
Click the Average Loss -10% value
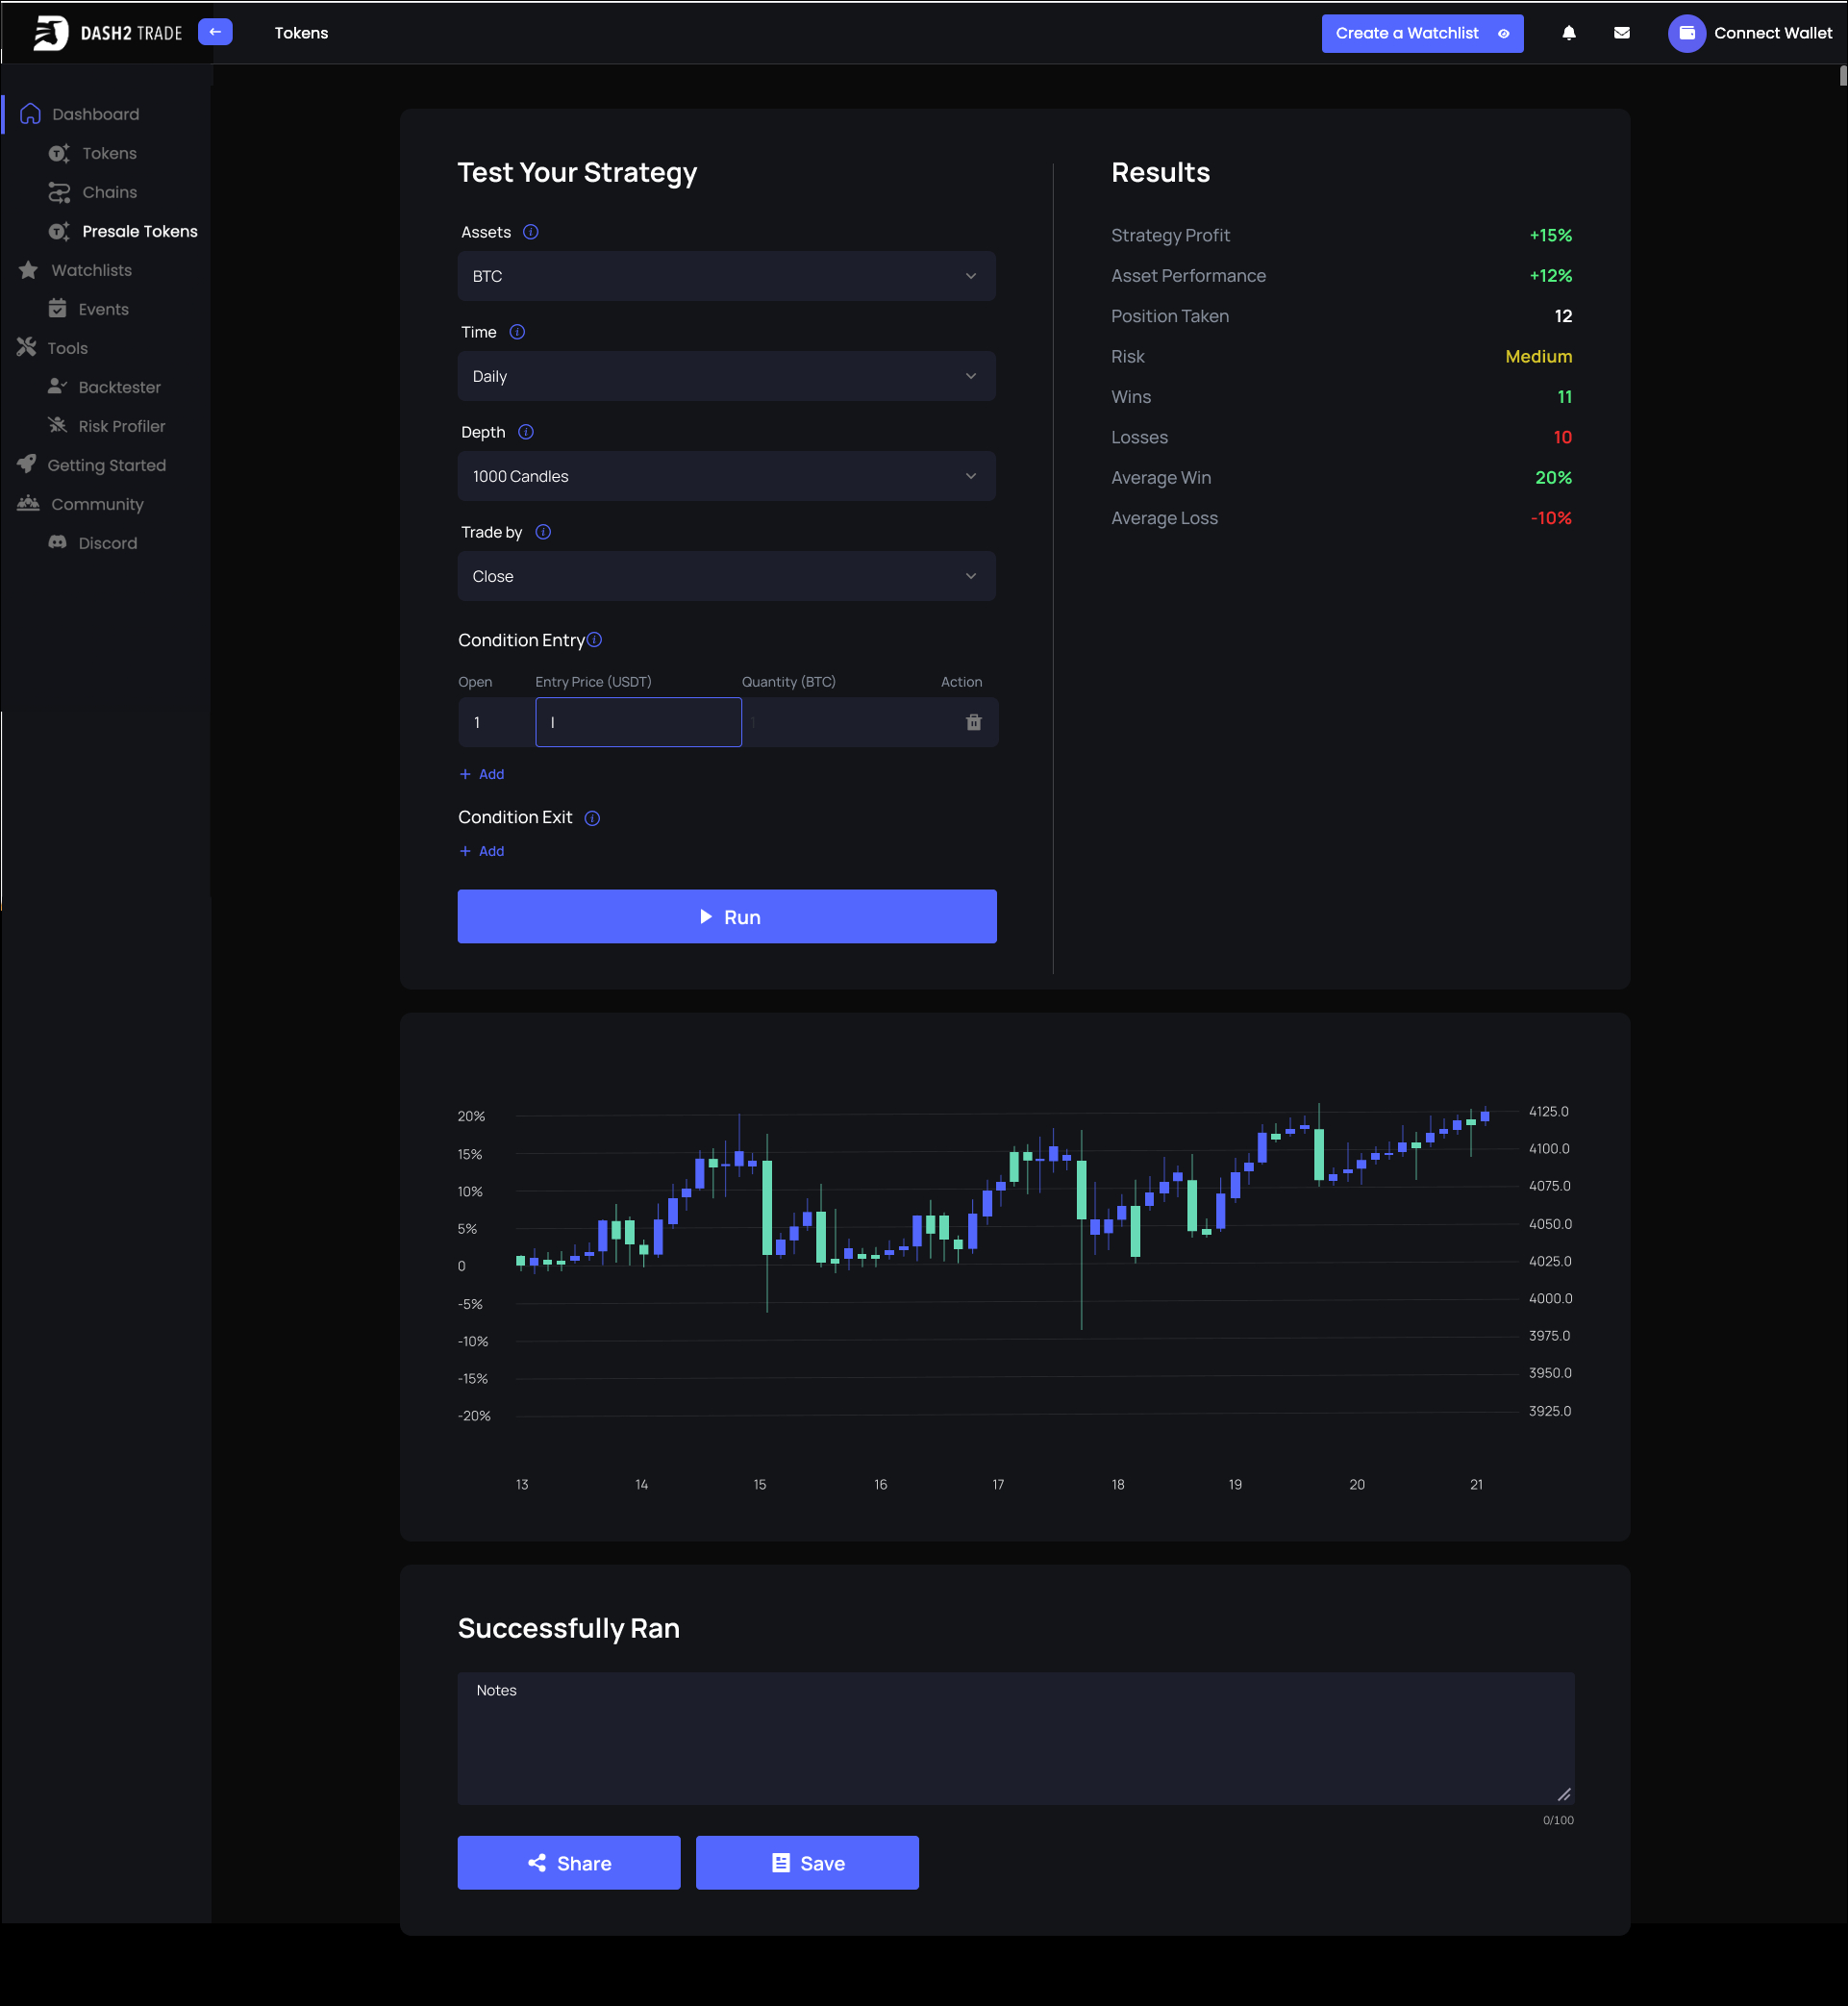point(1550,518)
